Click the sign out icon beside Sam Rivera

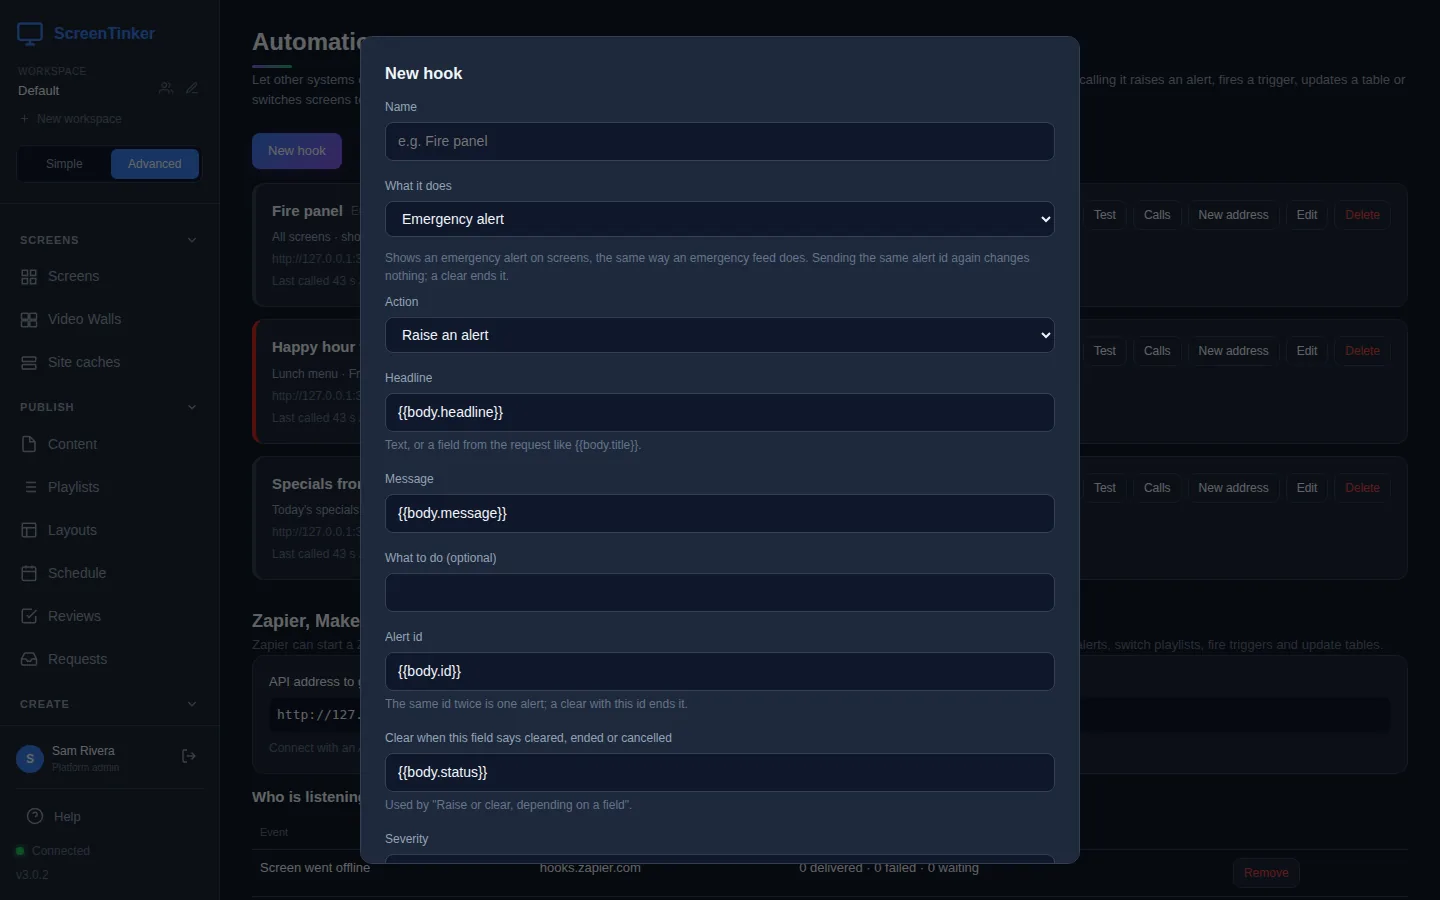[189, 756]
